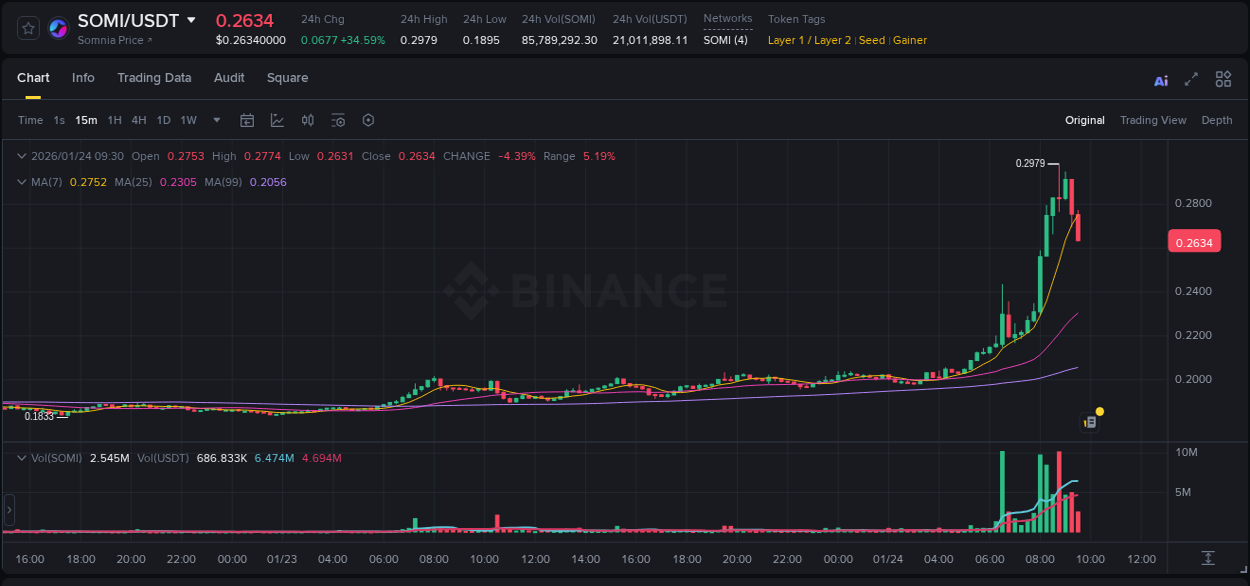Open the extra timeframes dropdown arrow
The width and height of the screenshot is (1250, 586).
click(x=215, y=120)
